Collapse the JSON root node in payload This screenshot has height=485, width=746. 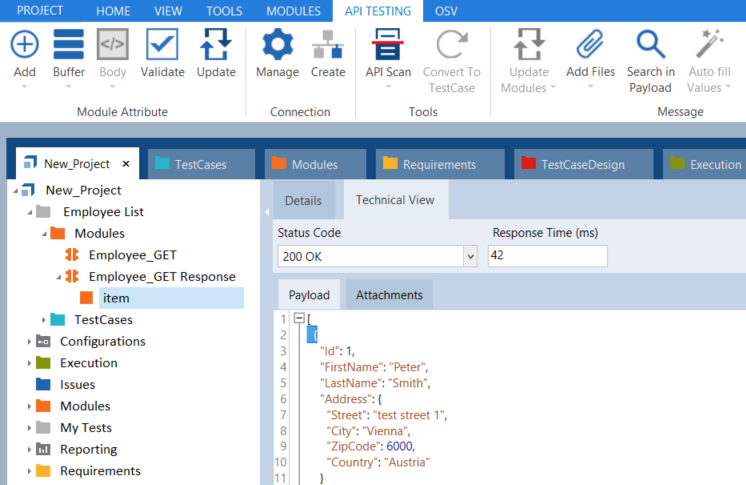coord(297,318)
